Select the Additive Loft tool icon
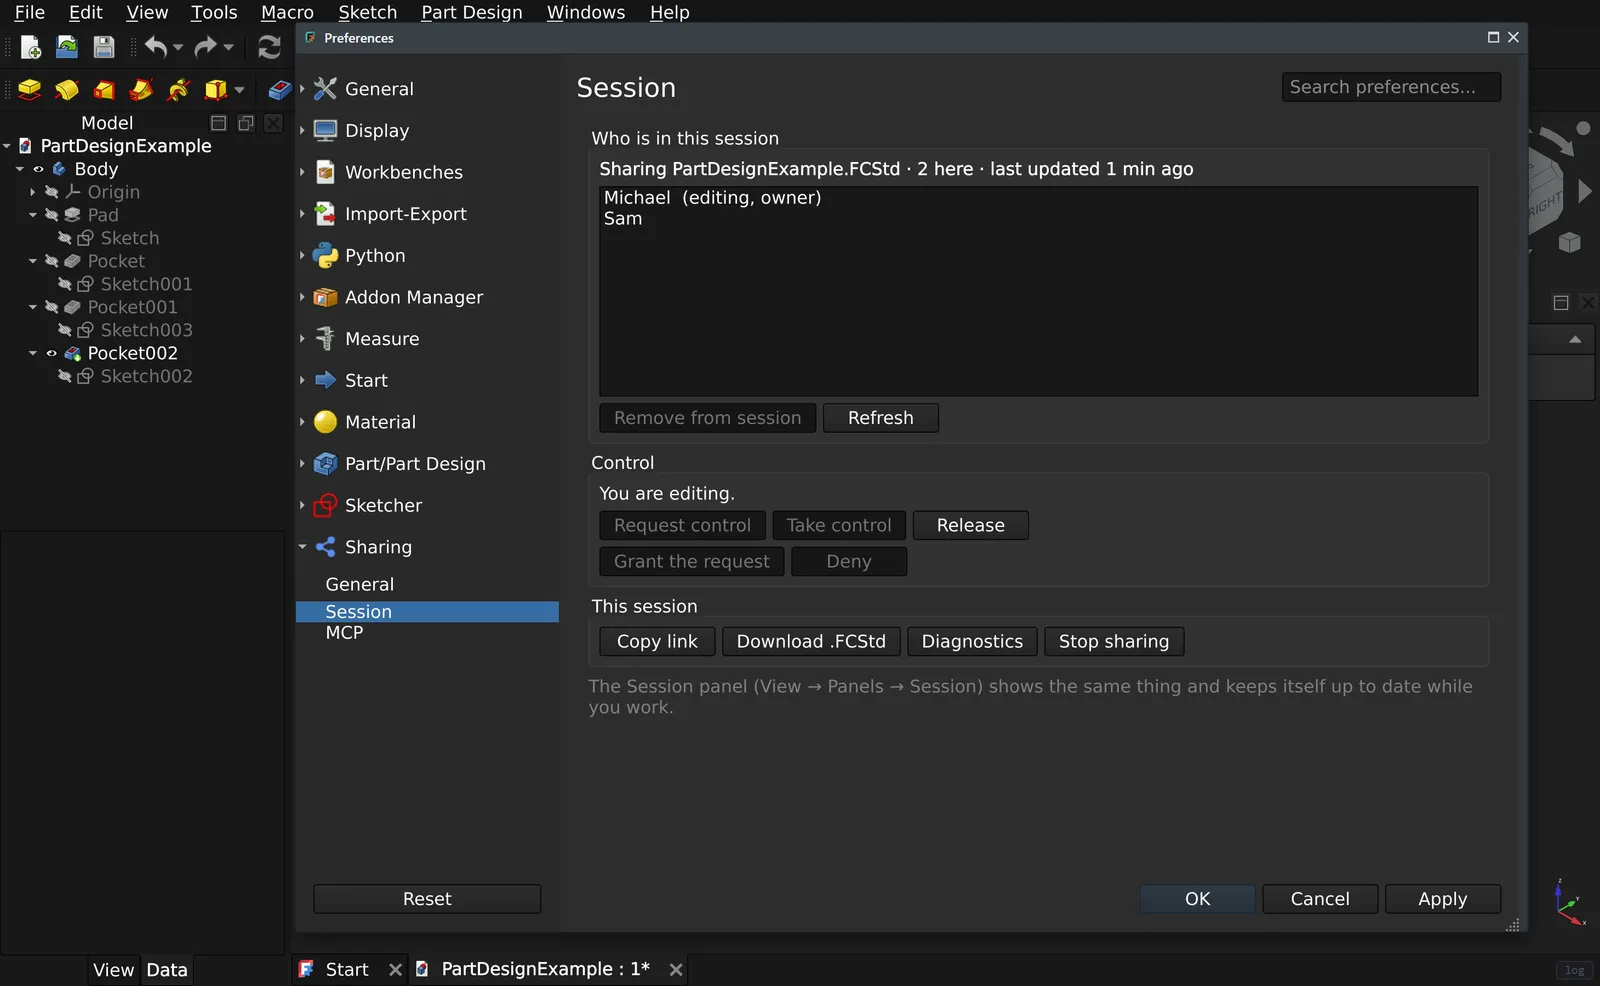1600x986 pixels. click(104, 90)
